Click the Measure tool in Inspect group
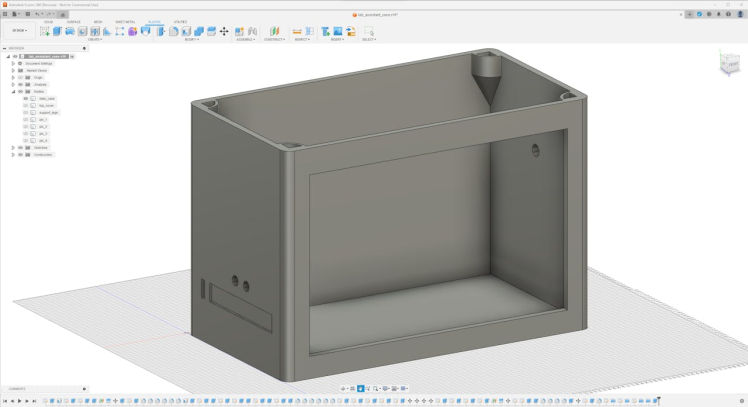The image size is (748, 407). tap(297, 32)
